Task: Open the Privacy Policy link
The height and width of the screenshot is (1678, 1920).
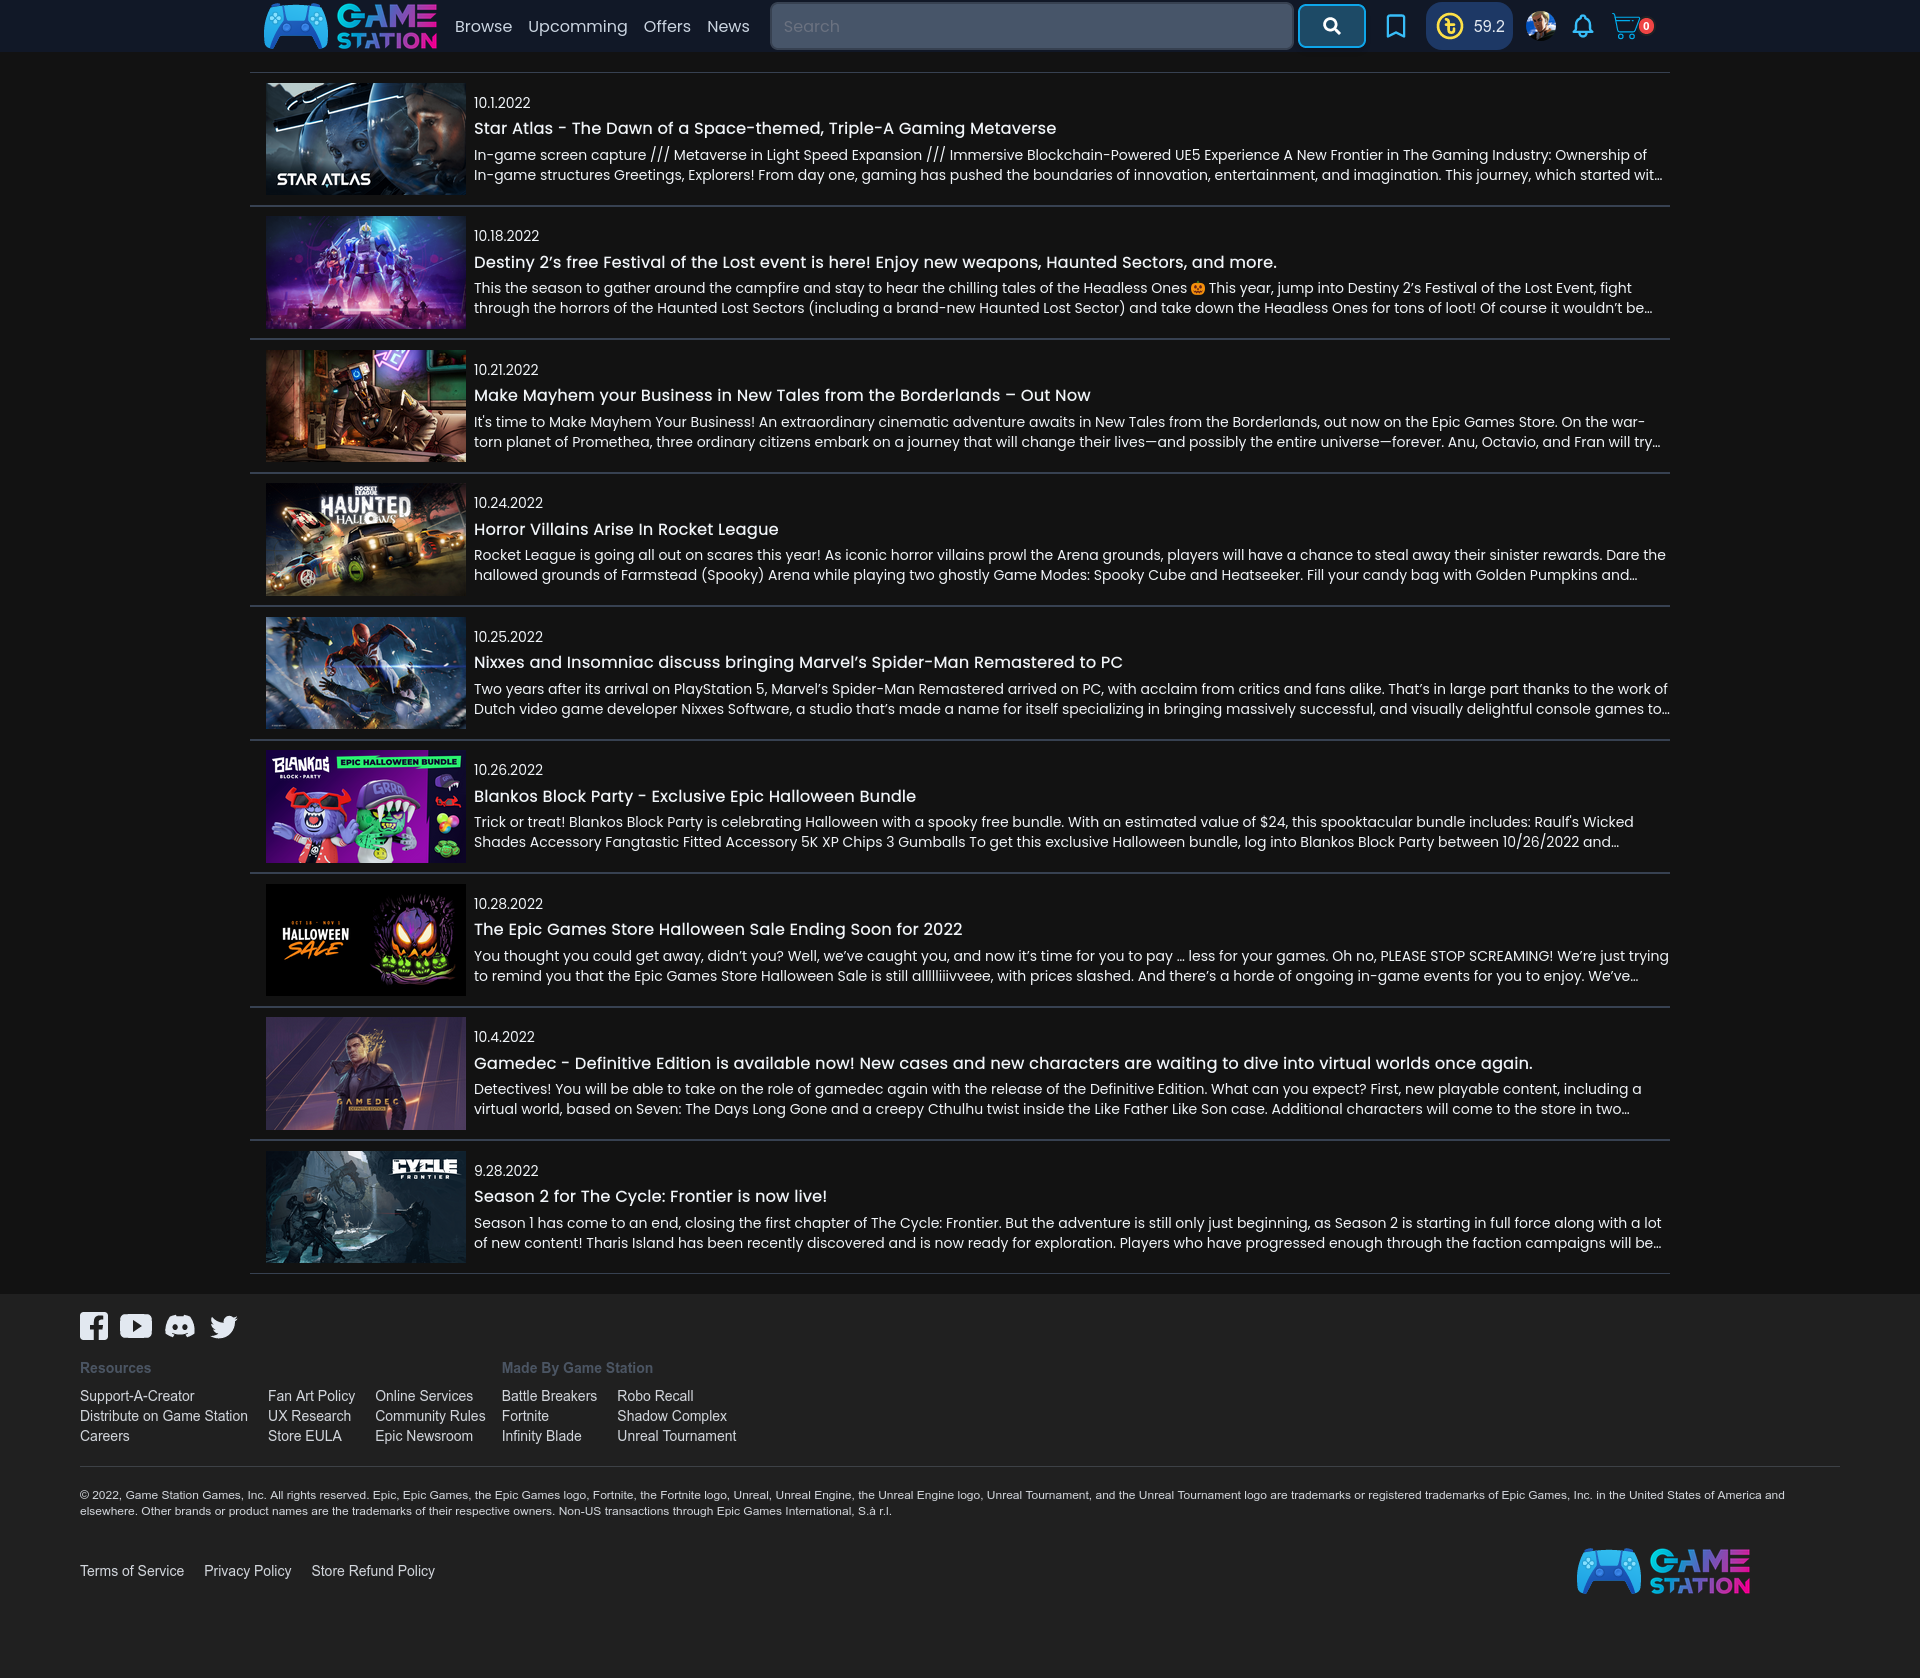Action: [247, 1571]
